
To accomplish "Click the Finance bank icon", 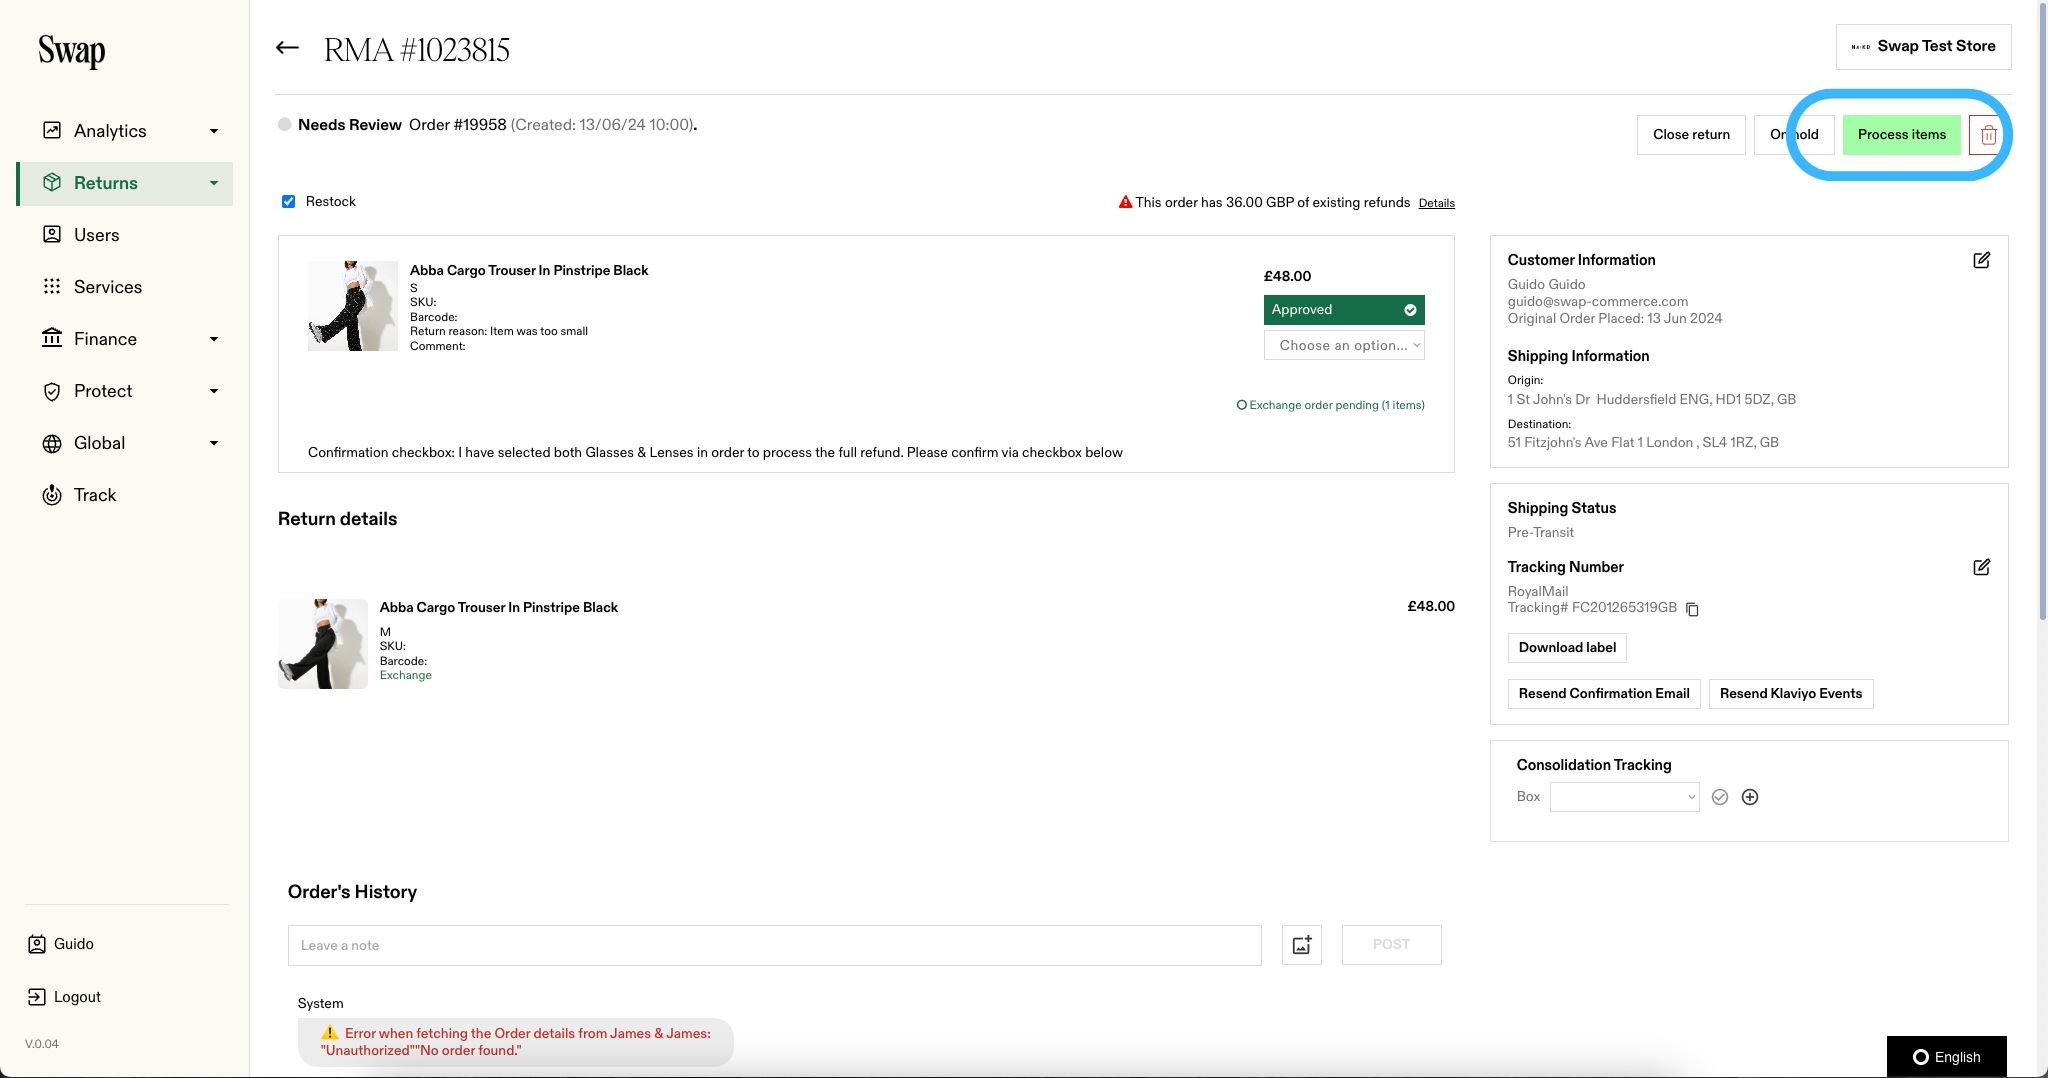I will pos(52,338).
